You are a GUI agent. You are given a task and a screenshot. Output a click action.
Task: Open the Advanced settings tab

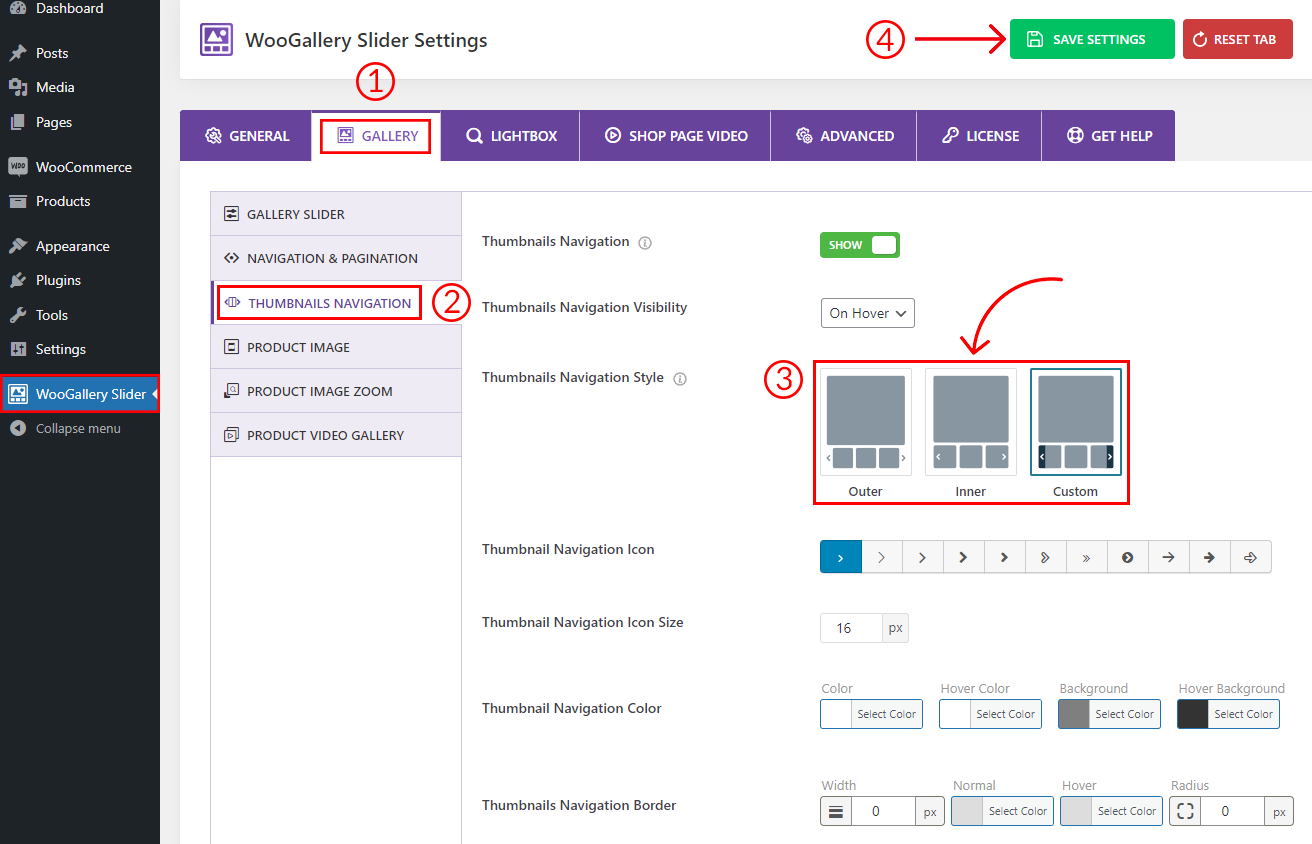click(843, 135)
